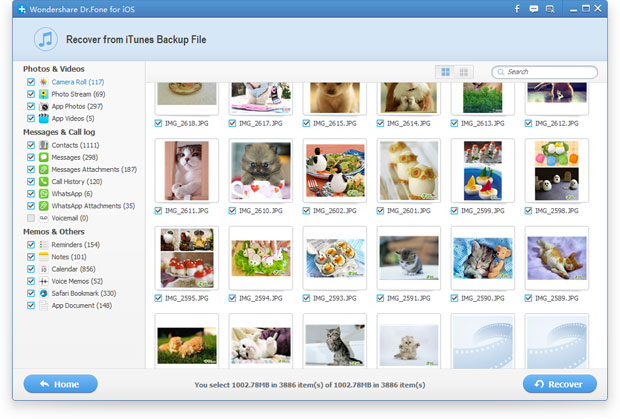This screenshot has width=620, height=419.
Task: Open the App Photos (297) category
Action: tap(77, 106)
